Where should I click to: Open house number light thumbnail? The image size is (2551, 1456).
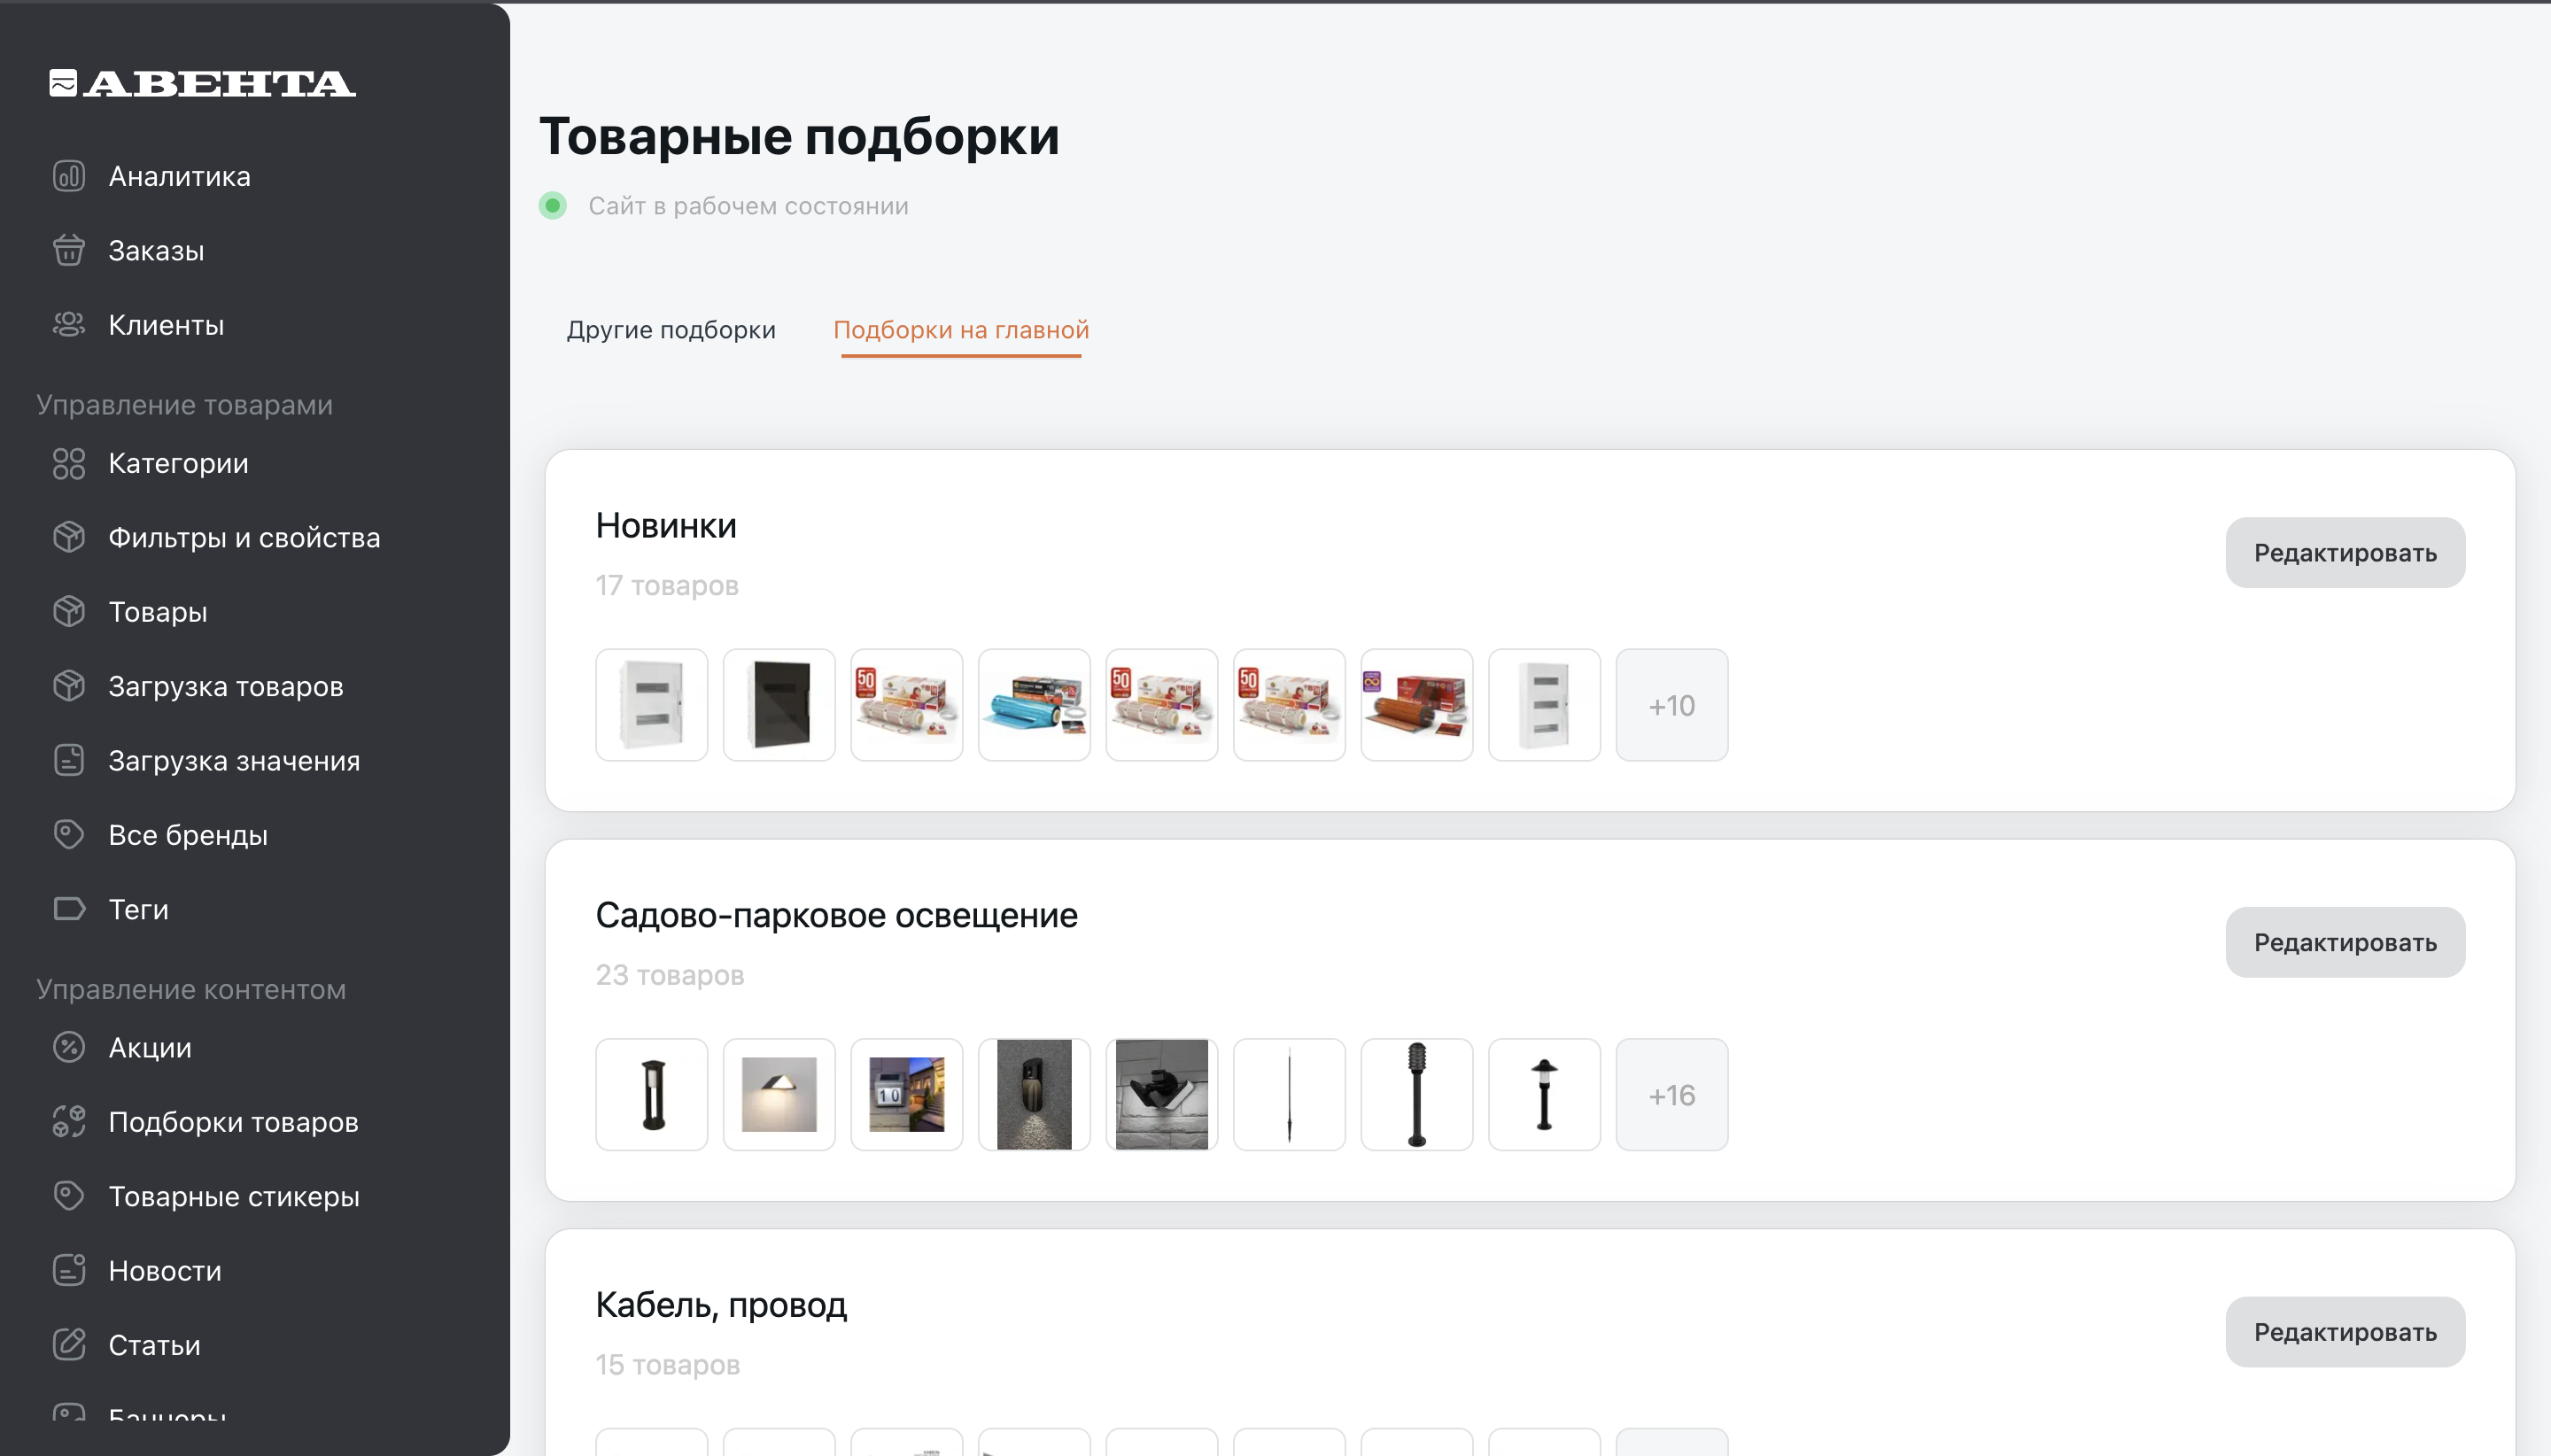point(906,1095)
